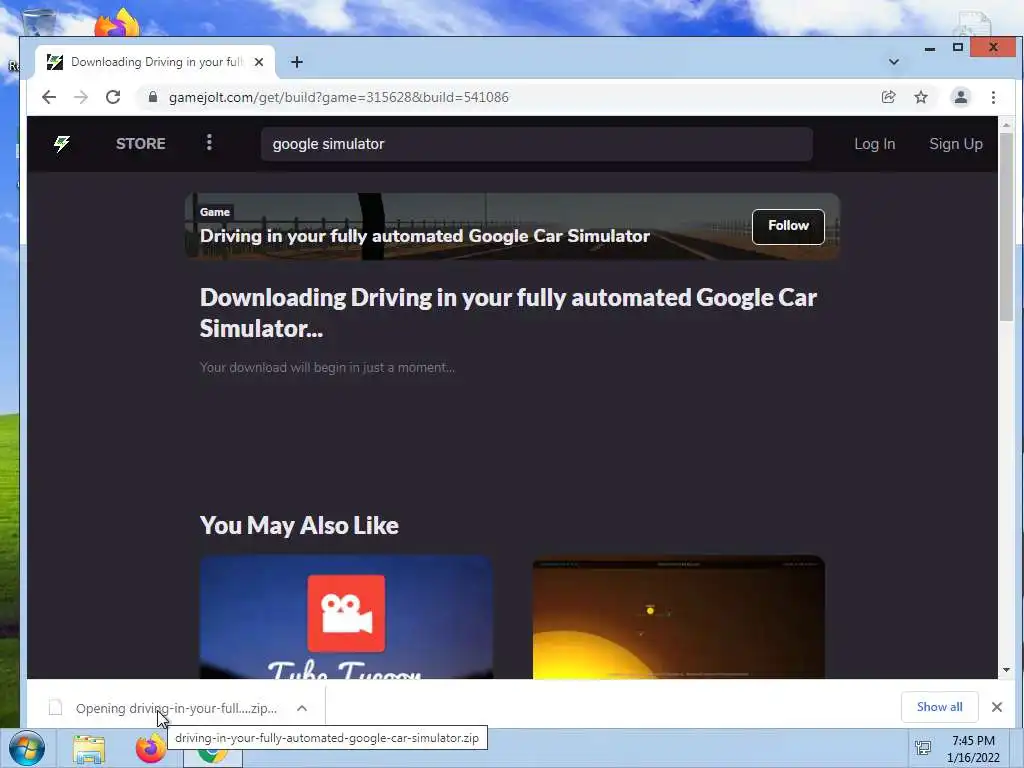1024x768 pixels.
Task: Open the tab search chevron dropdown
Action: [893, 62]
